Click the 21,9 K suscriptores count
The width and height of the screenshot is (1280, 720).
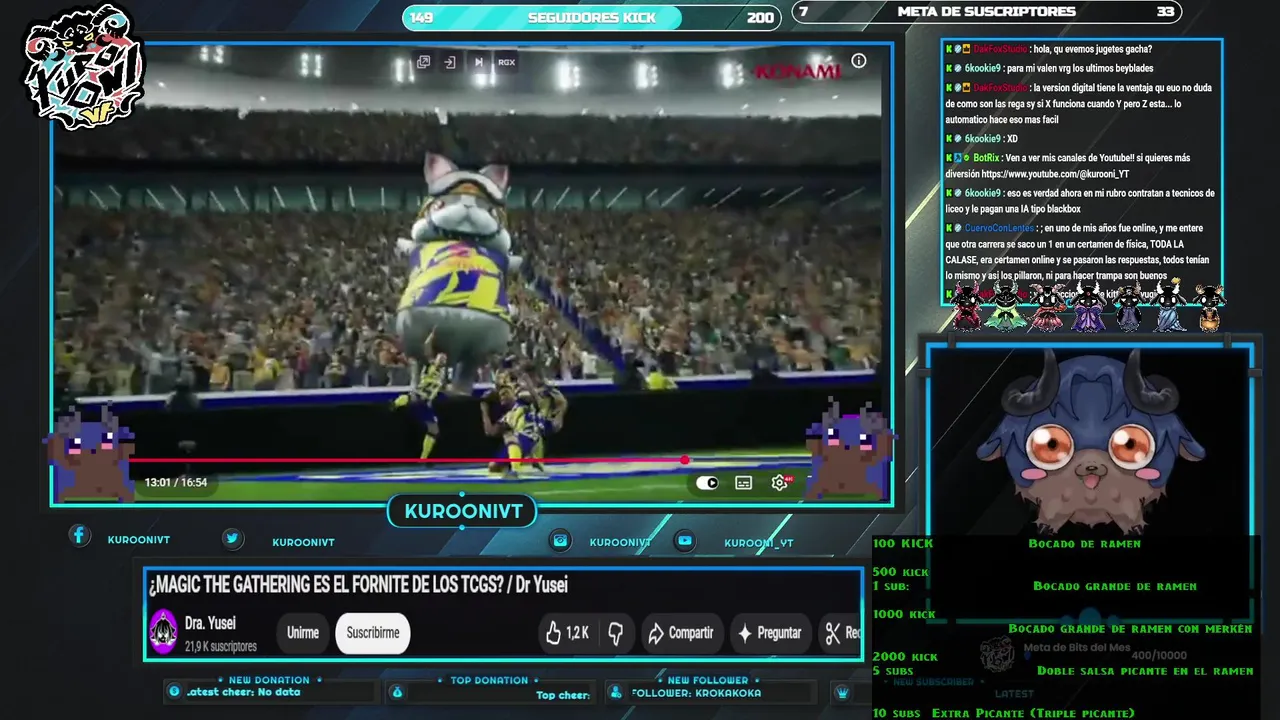pyautogui.click(x=221, y=646)
